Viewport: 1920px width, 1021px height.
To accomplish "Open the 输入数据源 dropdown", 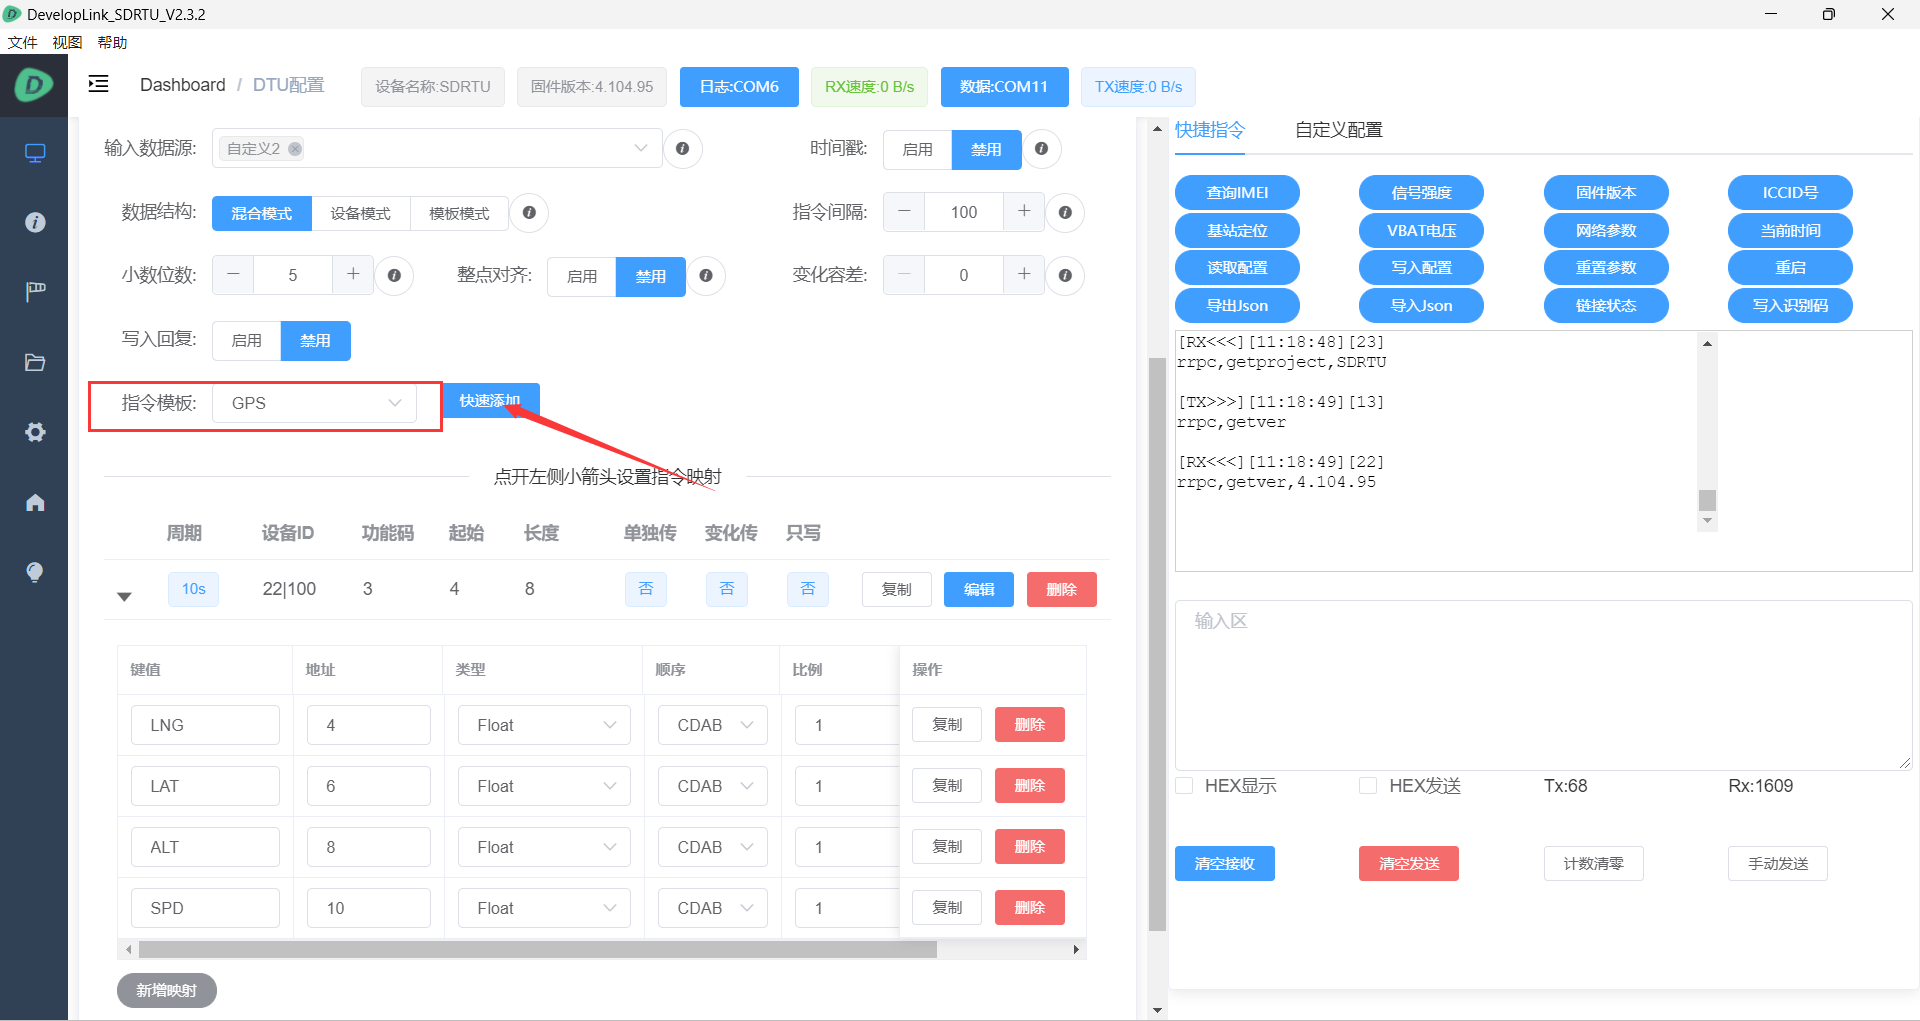I will [437, 149].
